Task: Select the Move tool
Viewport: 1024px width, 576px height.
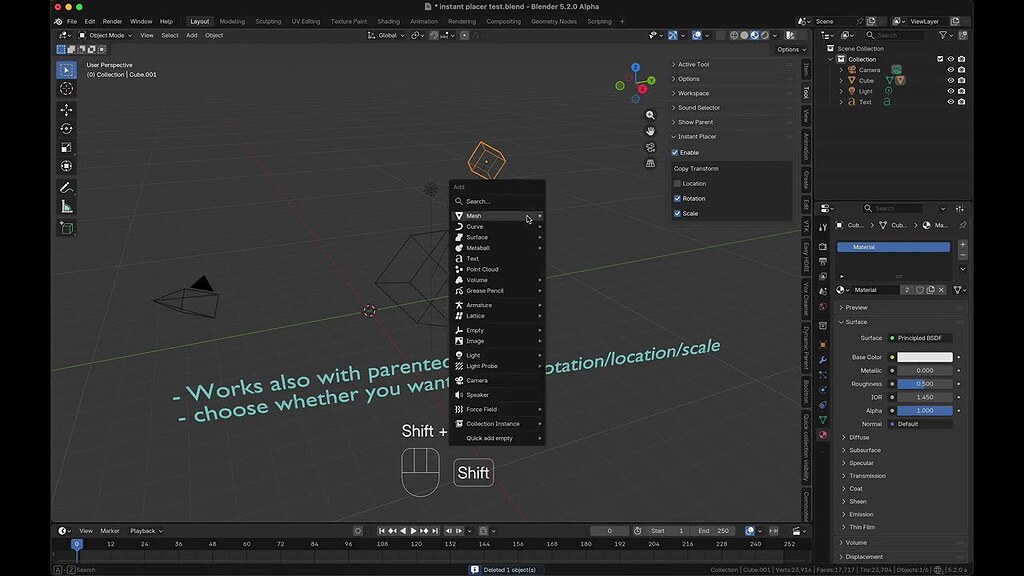Action: (67, 110)
